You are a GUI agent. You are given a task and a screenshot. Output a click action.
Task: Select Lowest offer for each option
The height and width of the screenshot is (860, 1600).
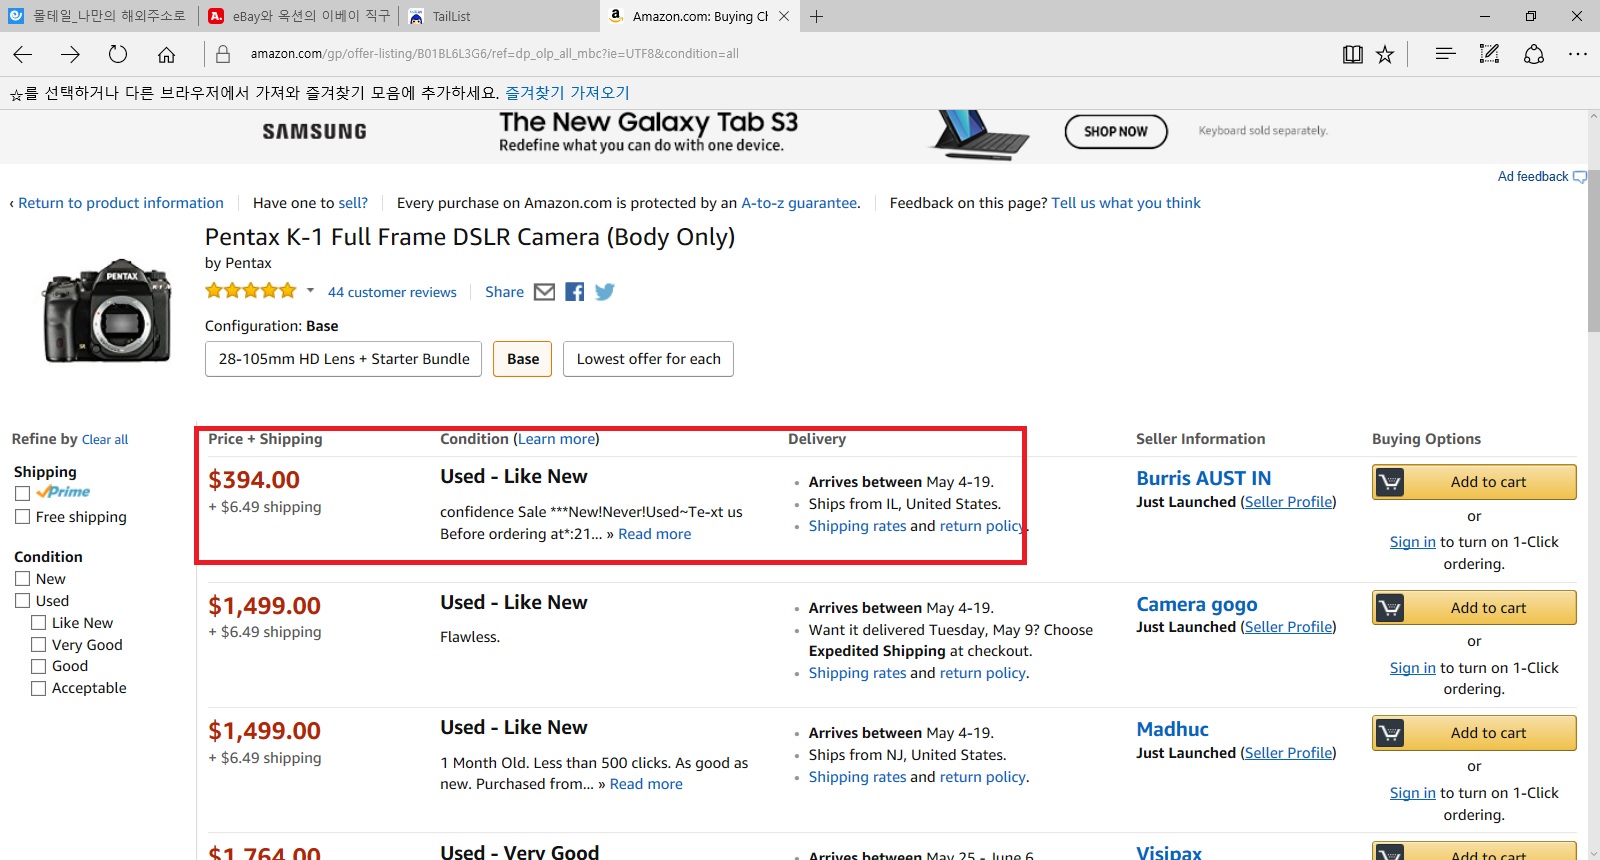point(649,359)
